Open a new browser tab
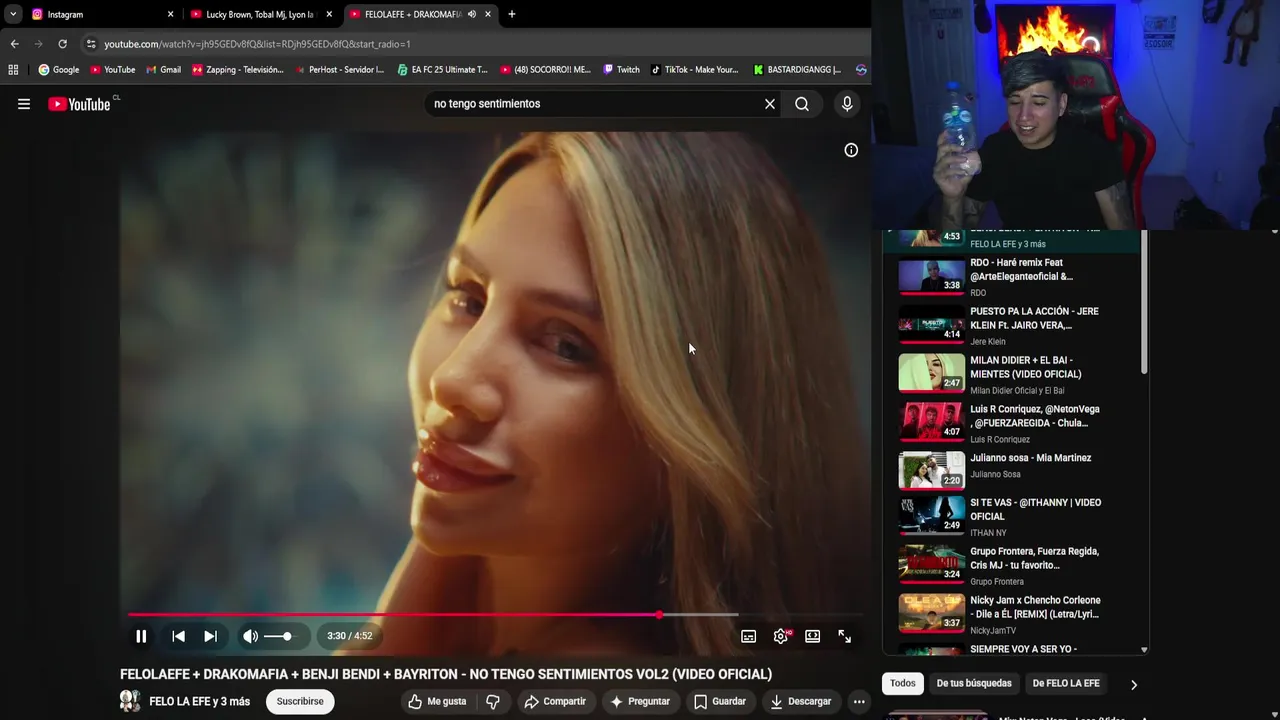1280x720 pixels. (x=512, y=14)
